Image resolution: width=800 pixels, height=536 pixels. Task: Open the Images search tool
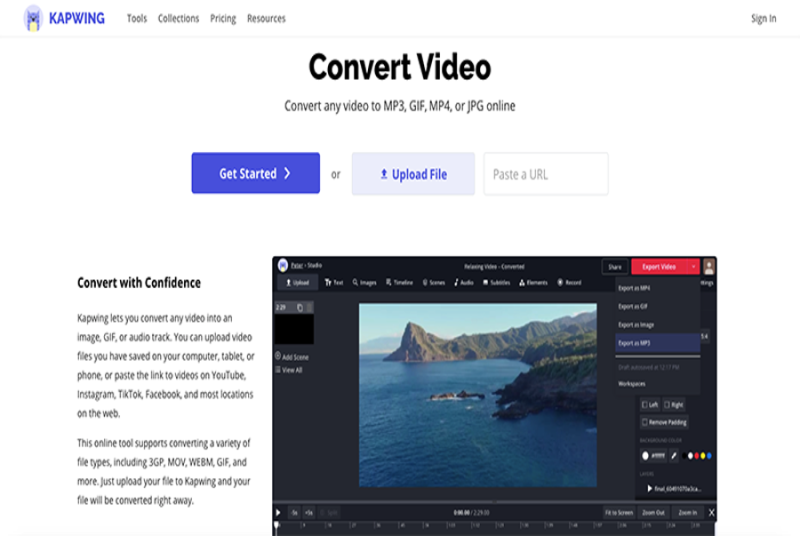(x=364, y=283)
